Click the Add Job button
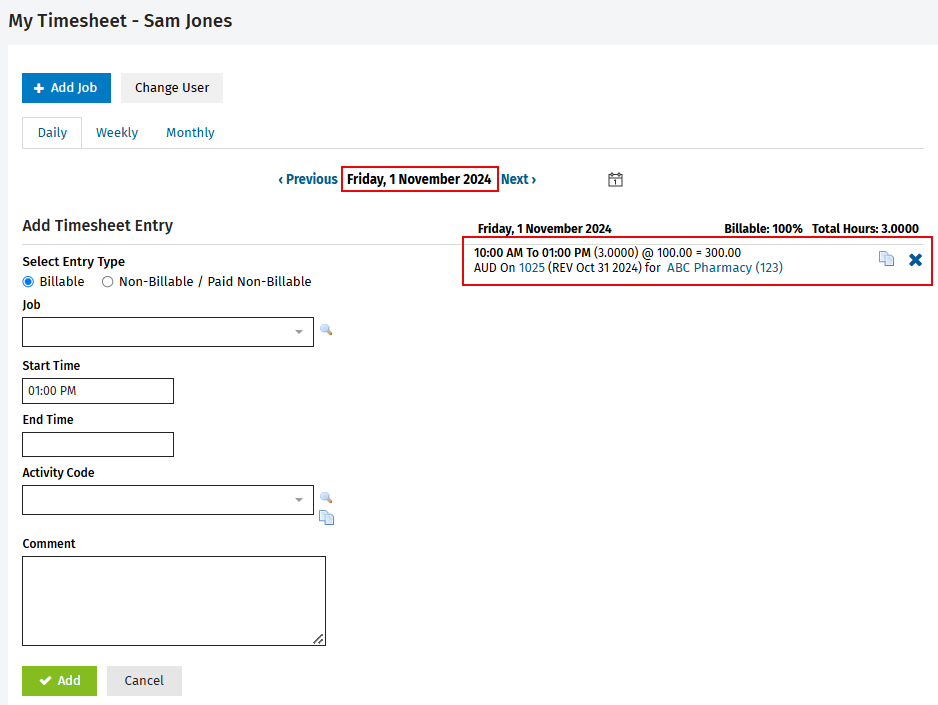 click(66, 88)
